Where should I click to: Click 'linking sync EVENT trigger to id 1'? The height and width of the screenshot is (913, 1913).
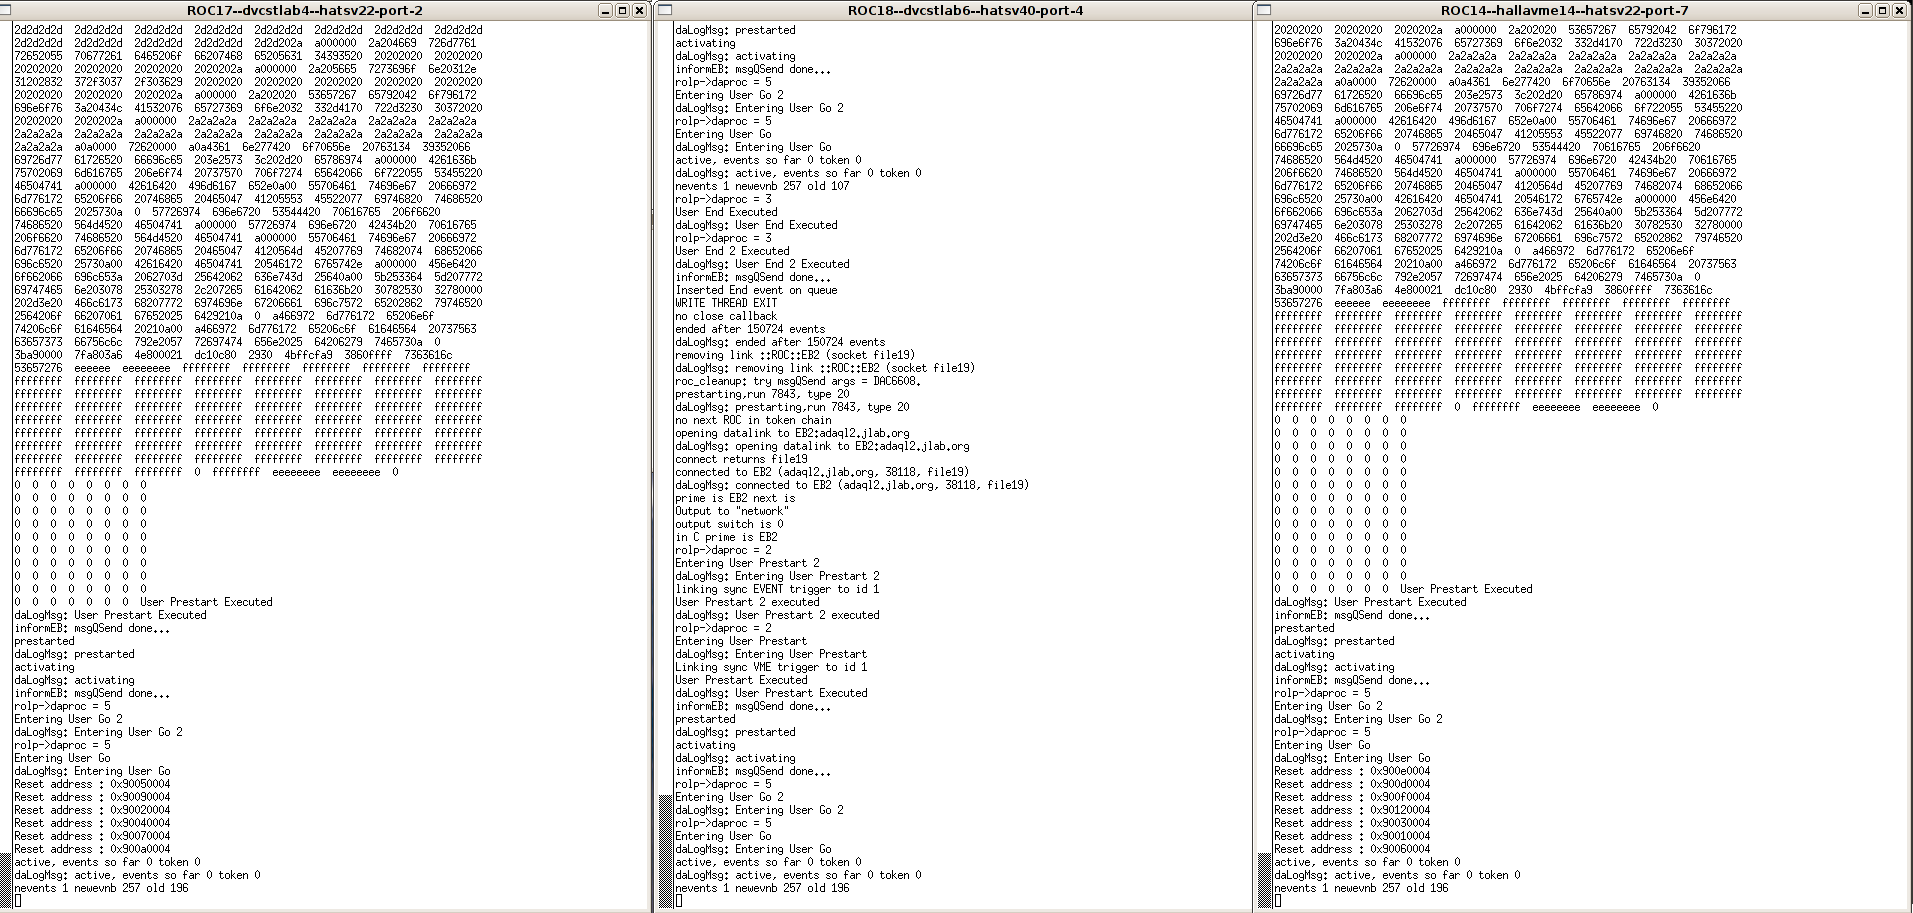coord(777,589)
